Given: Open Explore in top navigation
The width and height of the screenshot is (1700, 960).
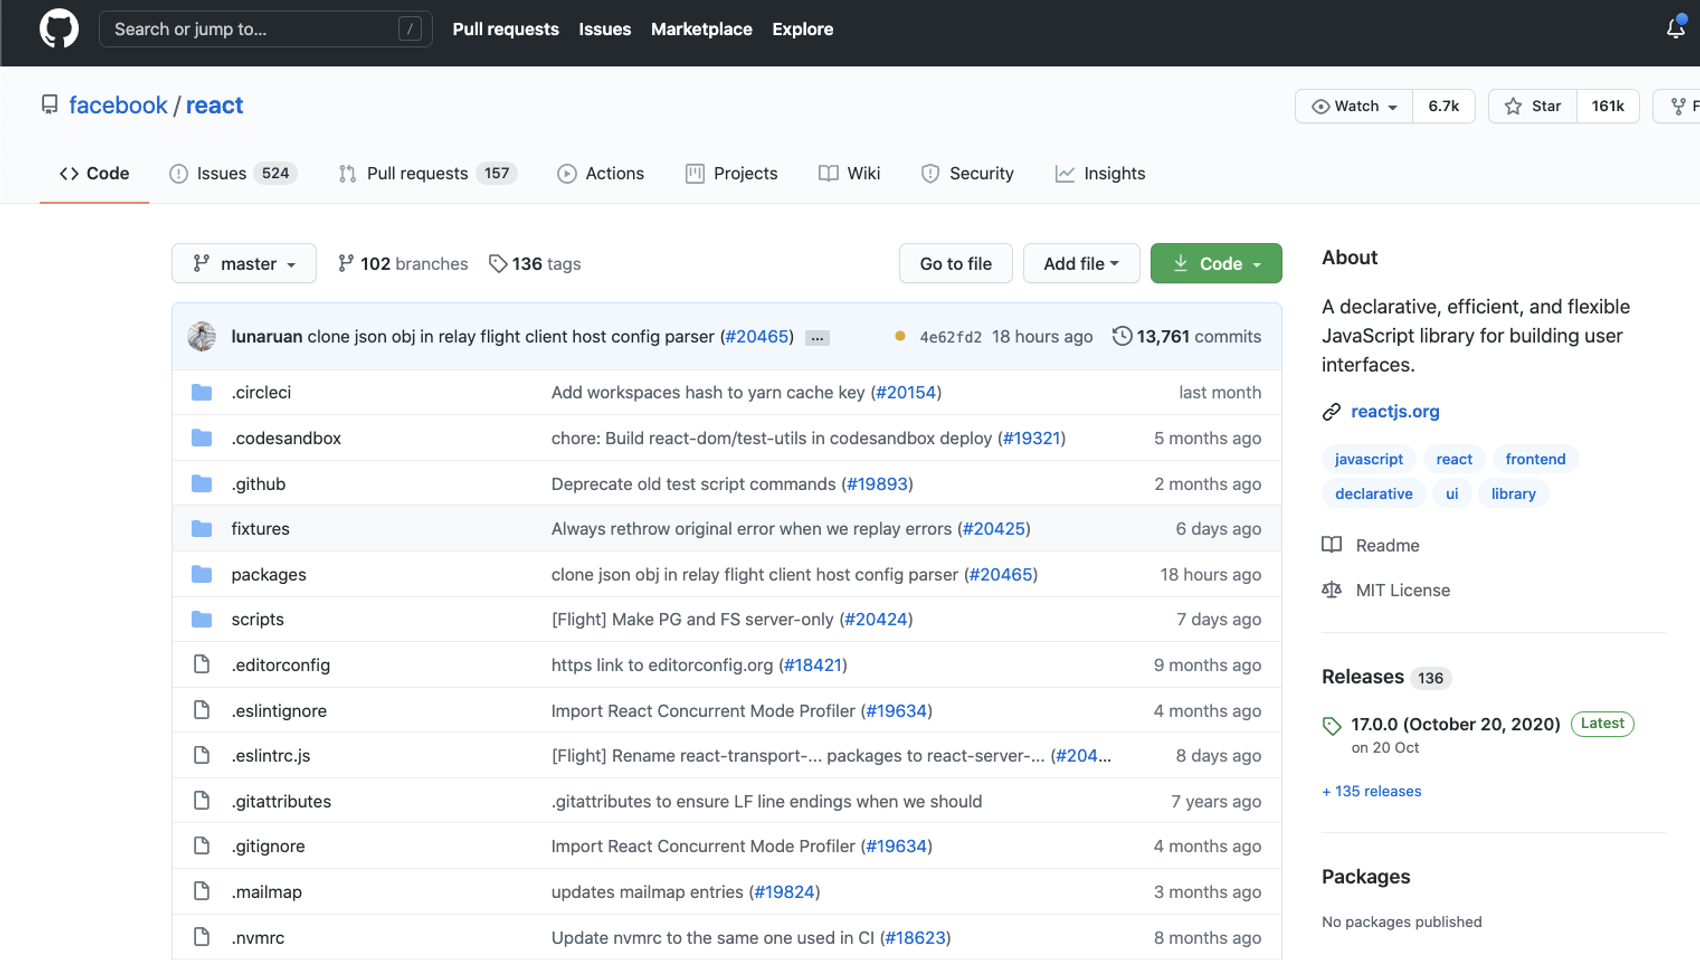Looking at the screenshot, I should pyautogui.click(x=803, y=29).
